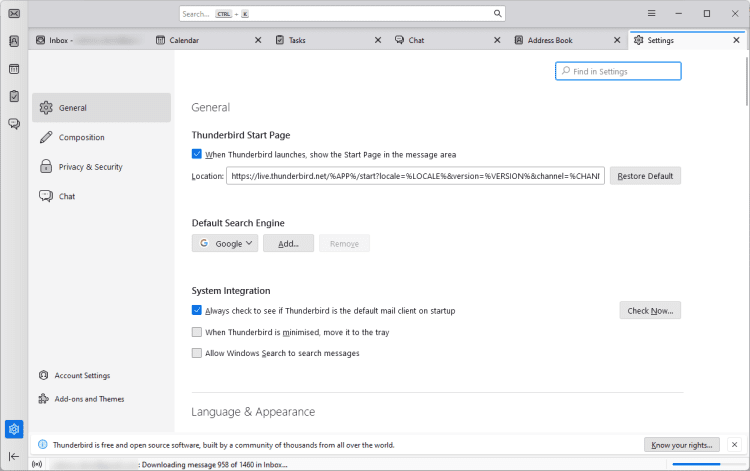Enable Allow Windows Search to search messages

click(x=197, y=353)
